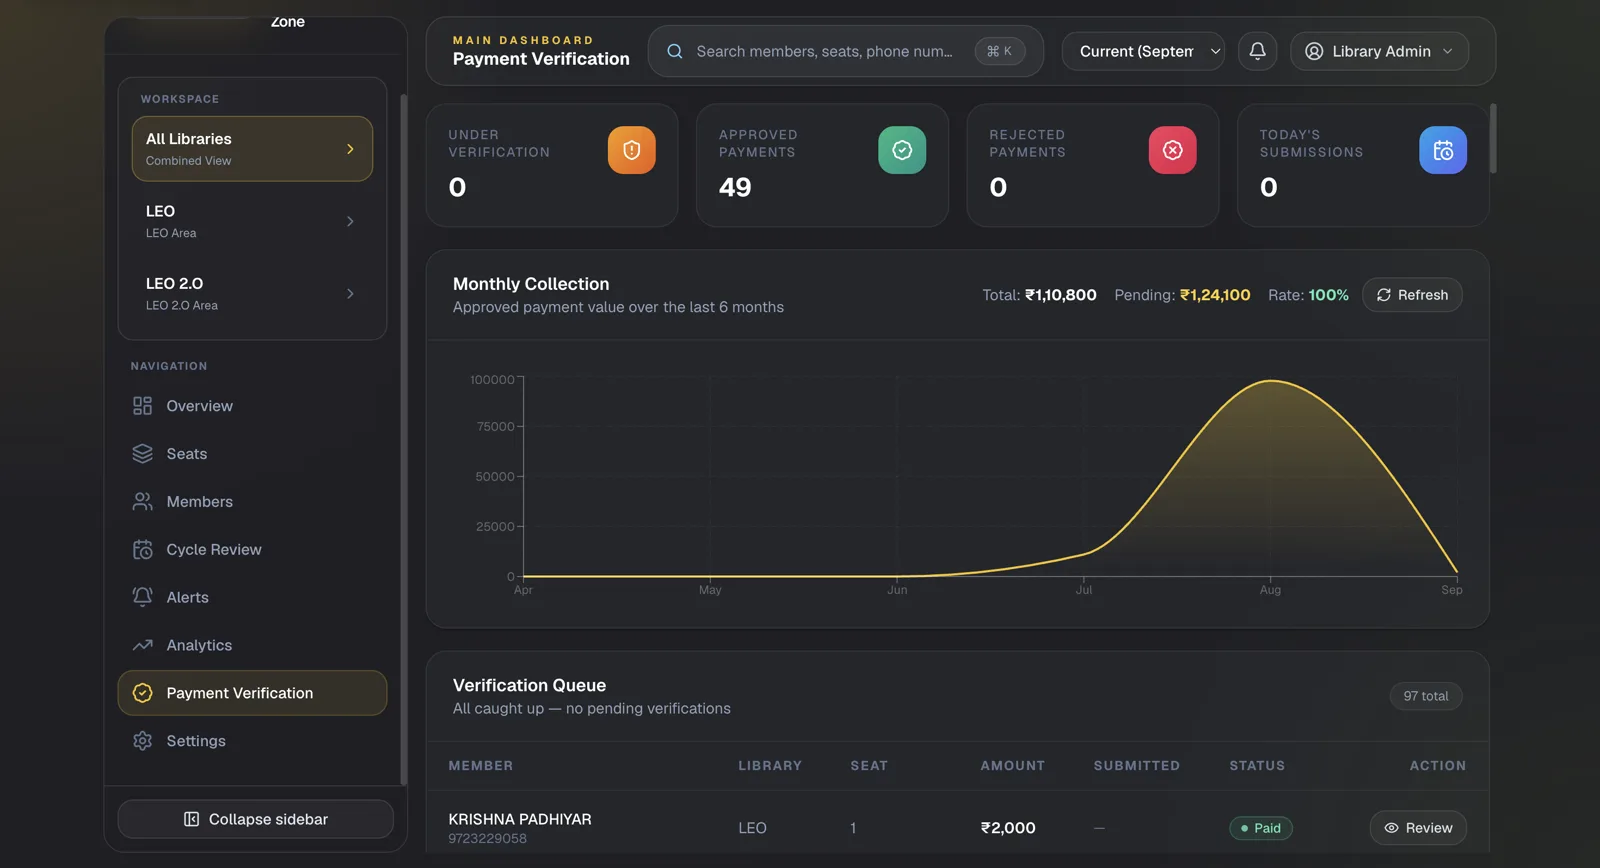Click the notifications bell icon
This screenshot has width=1600, height=868.
[1258, 51]
